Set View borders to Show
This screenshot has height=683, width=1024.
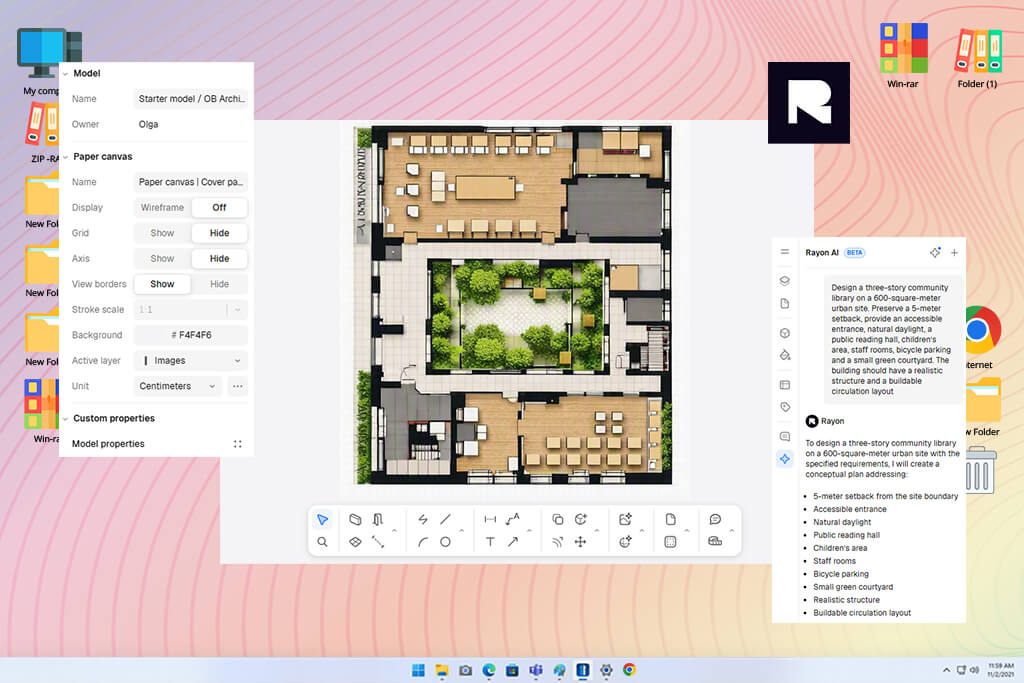click(x=163, y=284)
